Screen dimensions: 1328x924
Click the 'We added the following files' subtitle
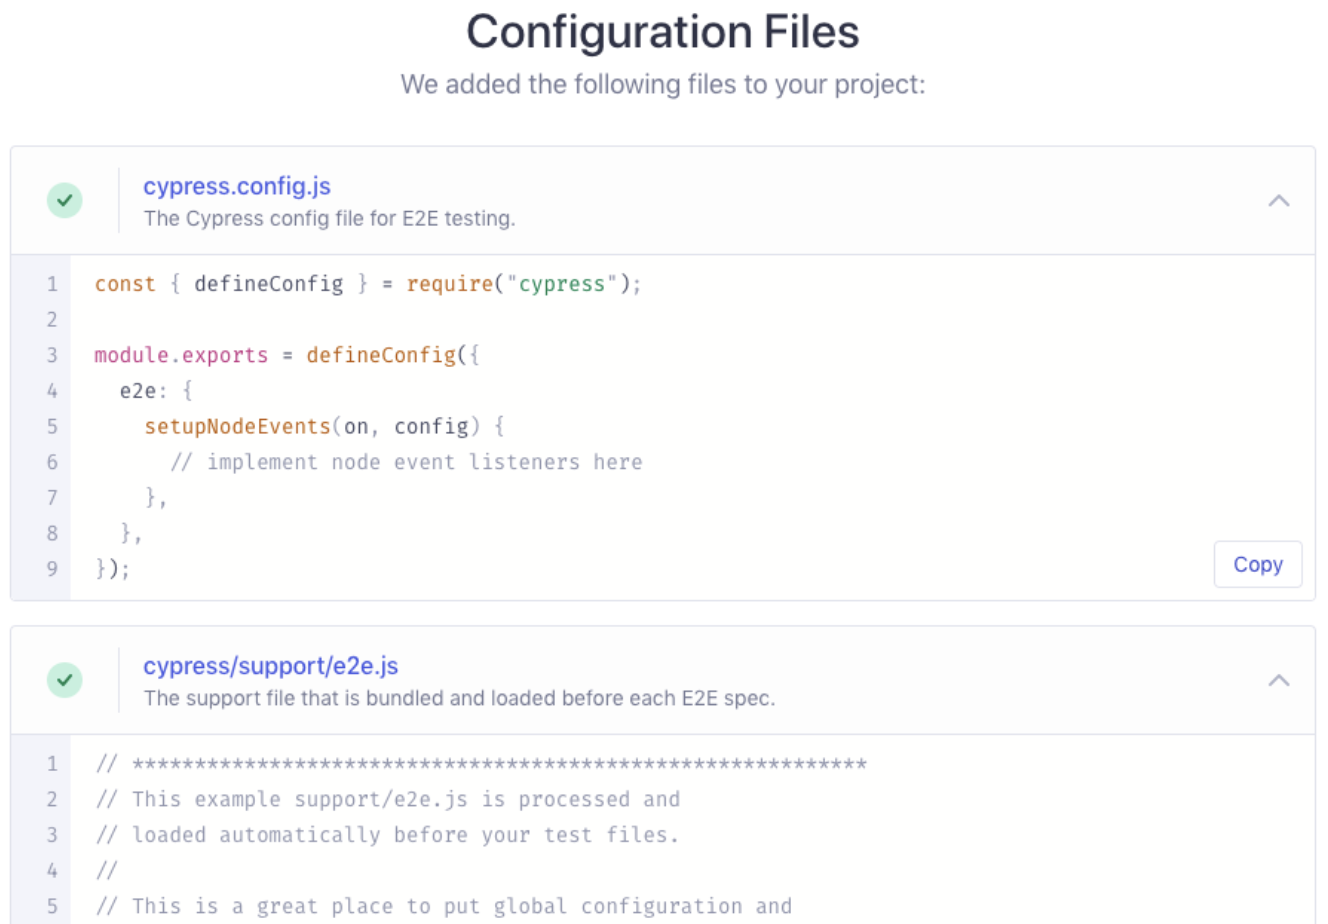663,84
